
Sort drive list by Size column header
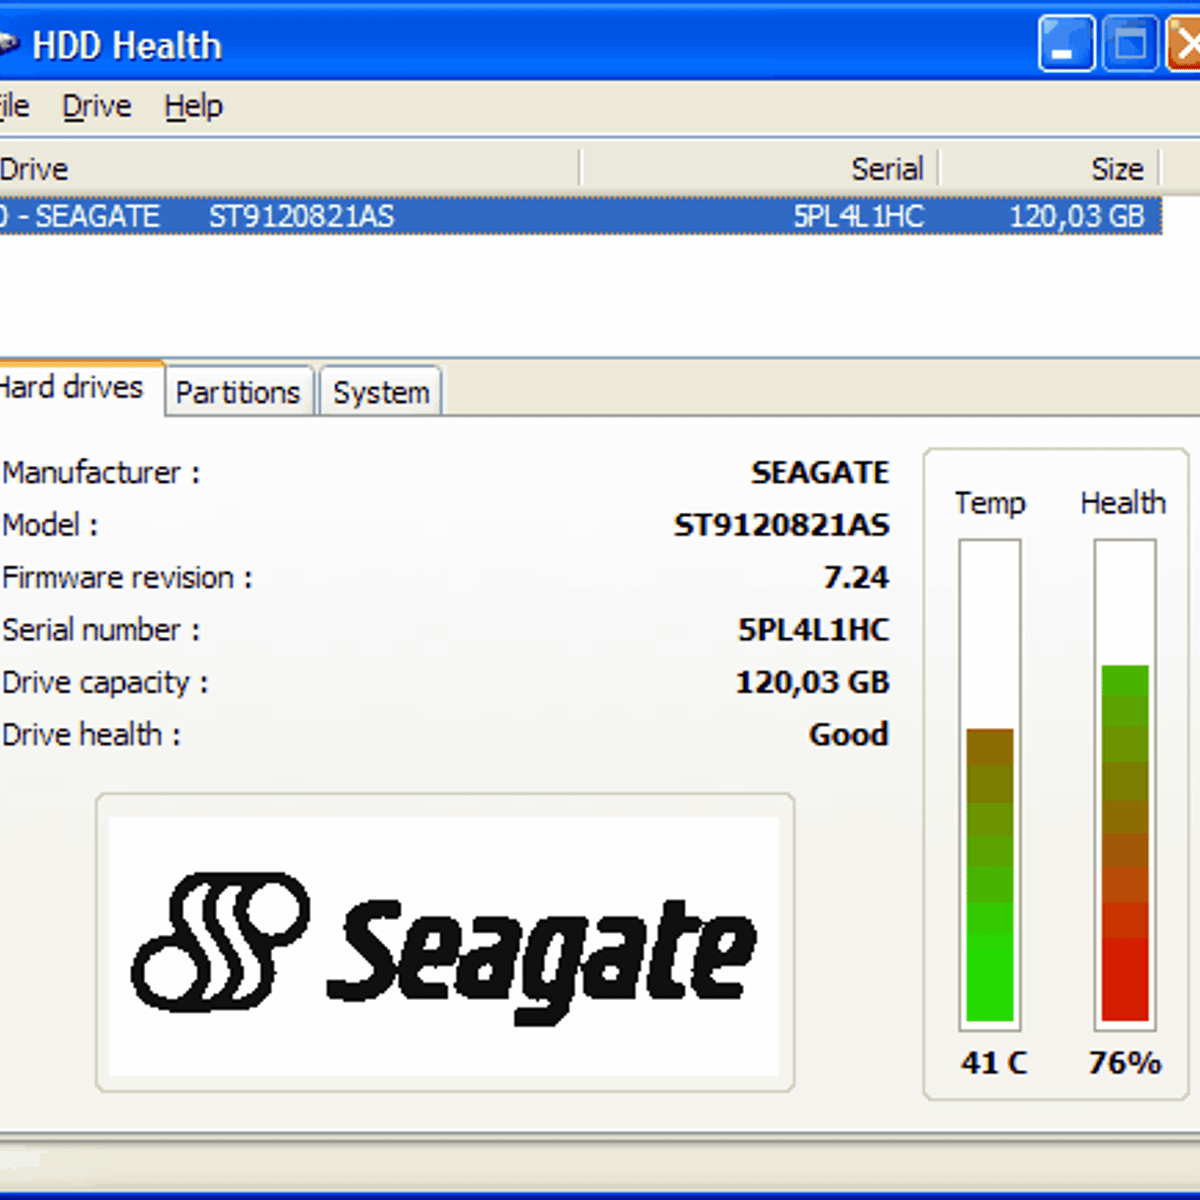[1049, 168]
